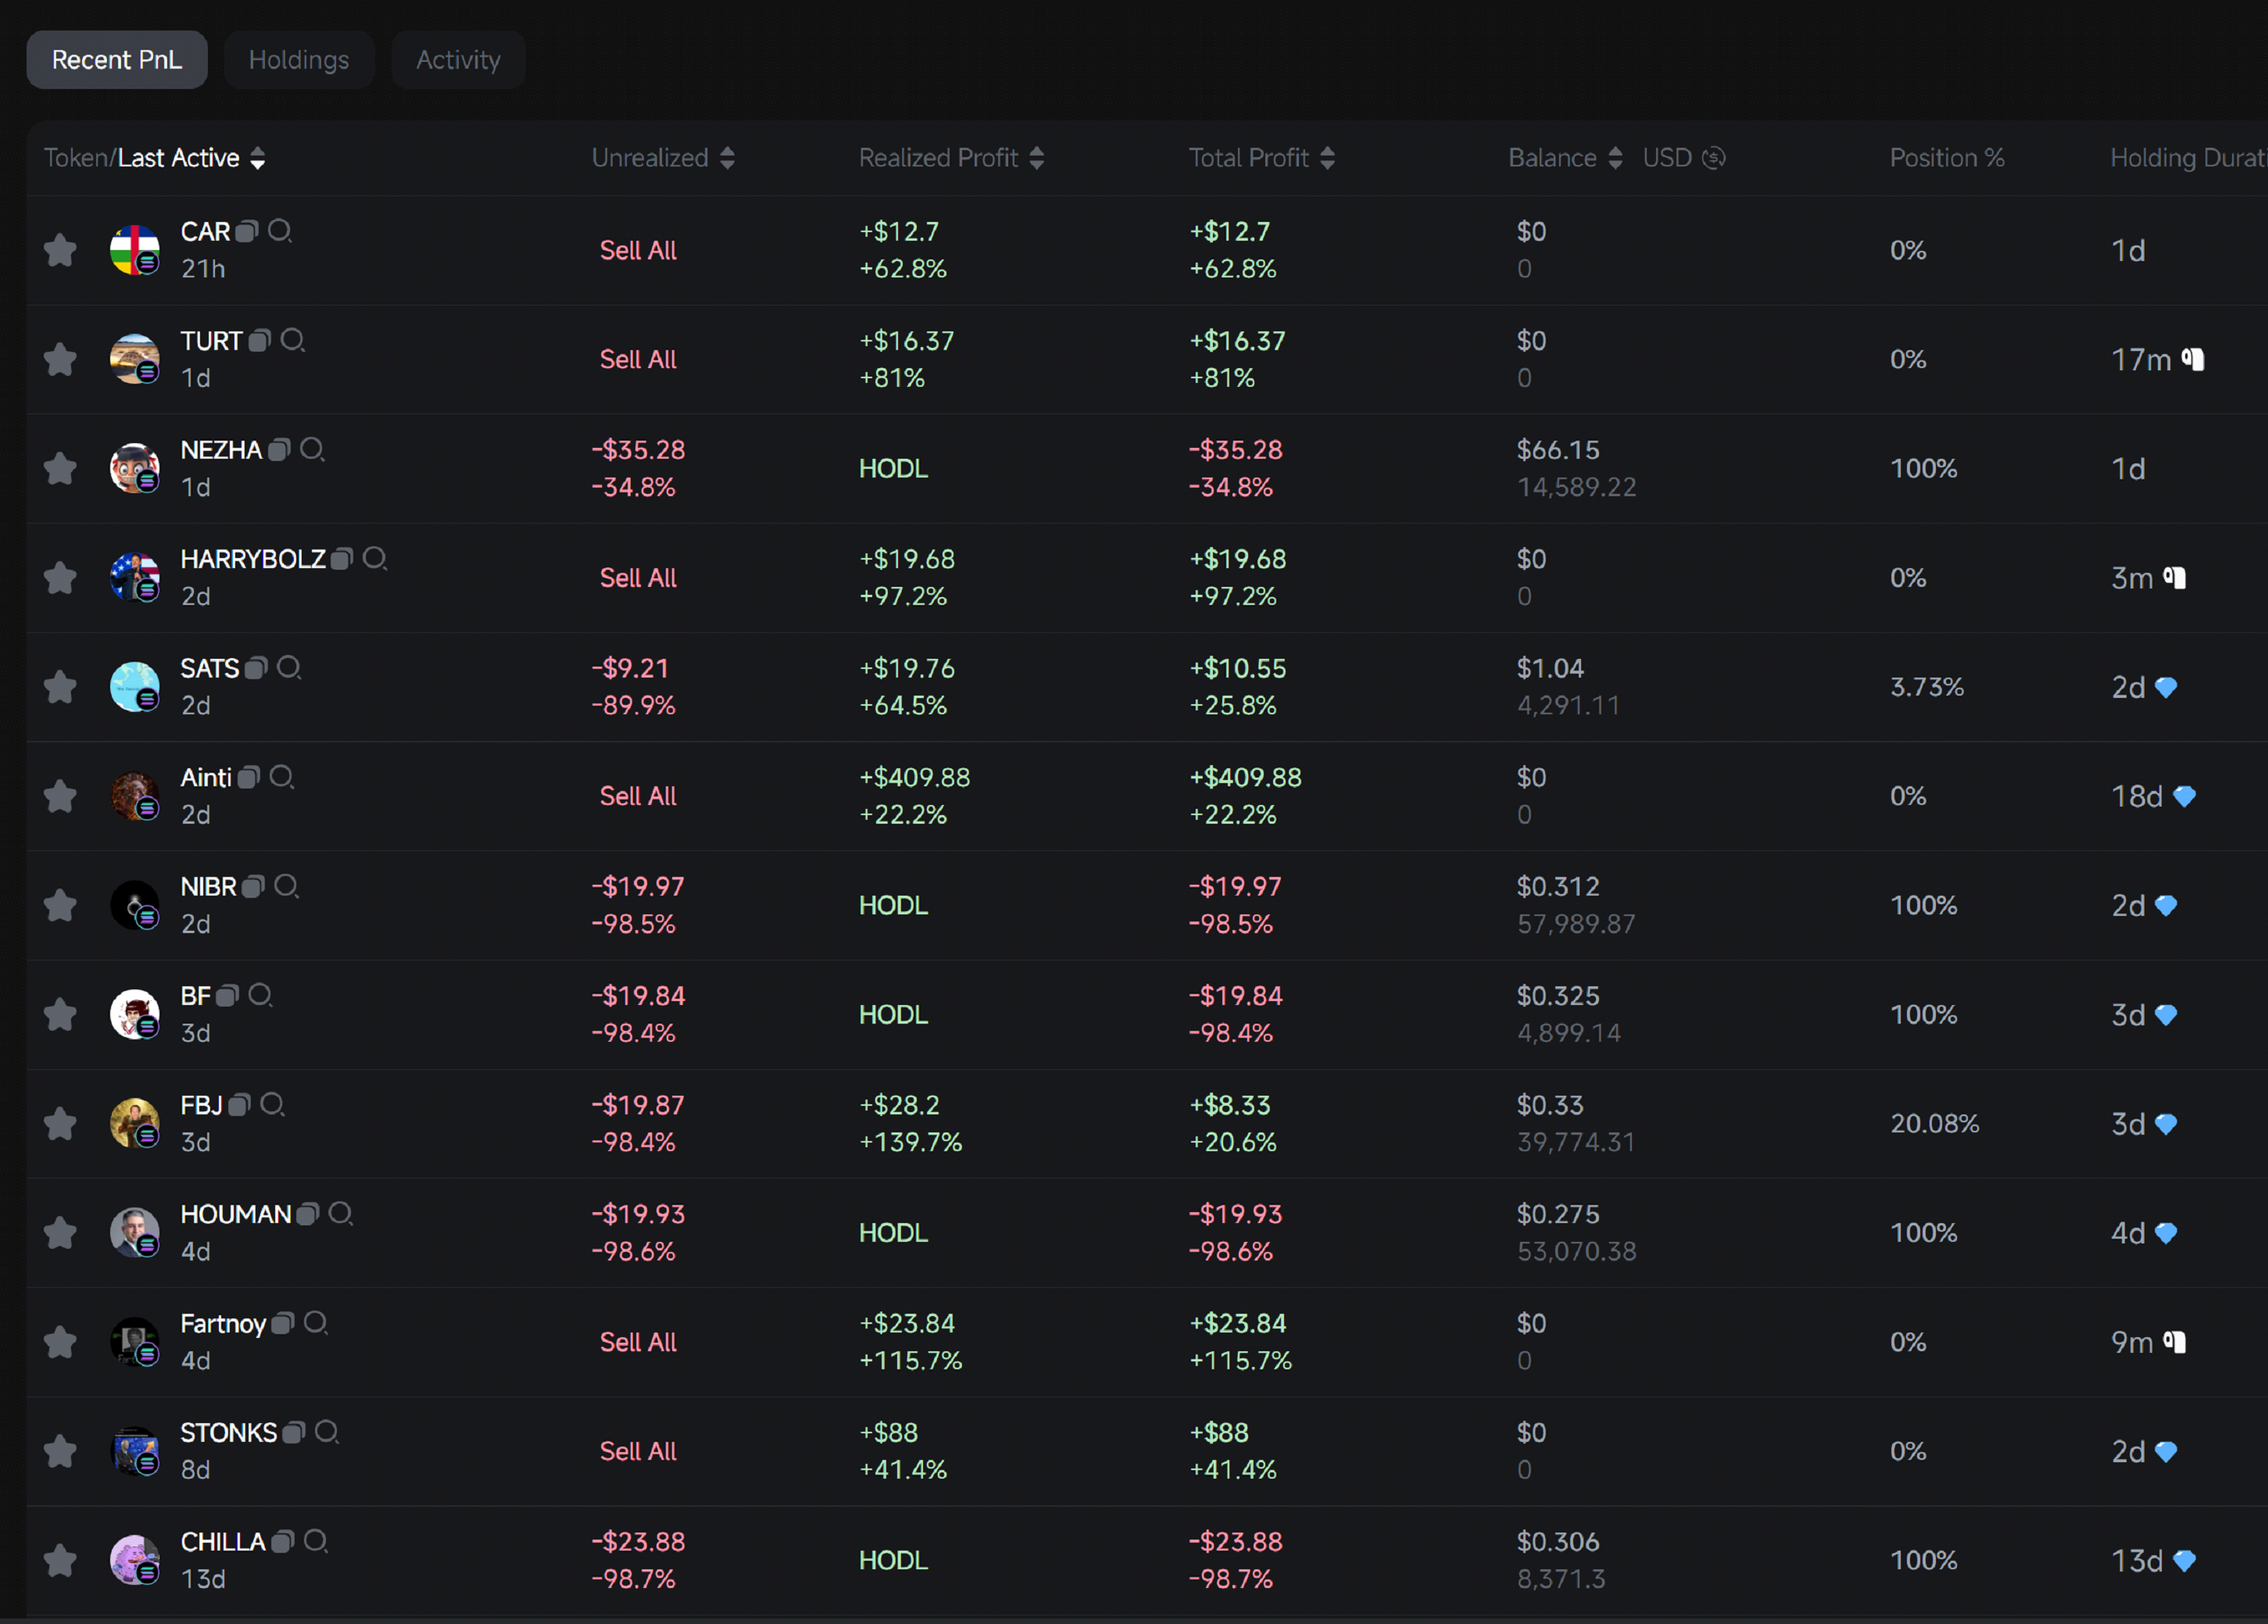Click the search icon beside SATS
The height and width of the screenshot is (1624, 2268).
point(289,668)
